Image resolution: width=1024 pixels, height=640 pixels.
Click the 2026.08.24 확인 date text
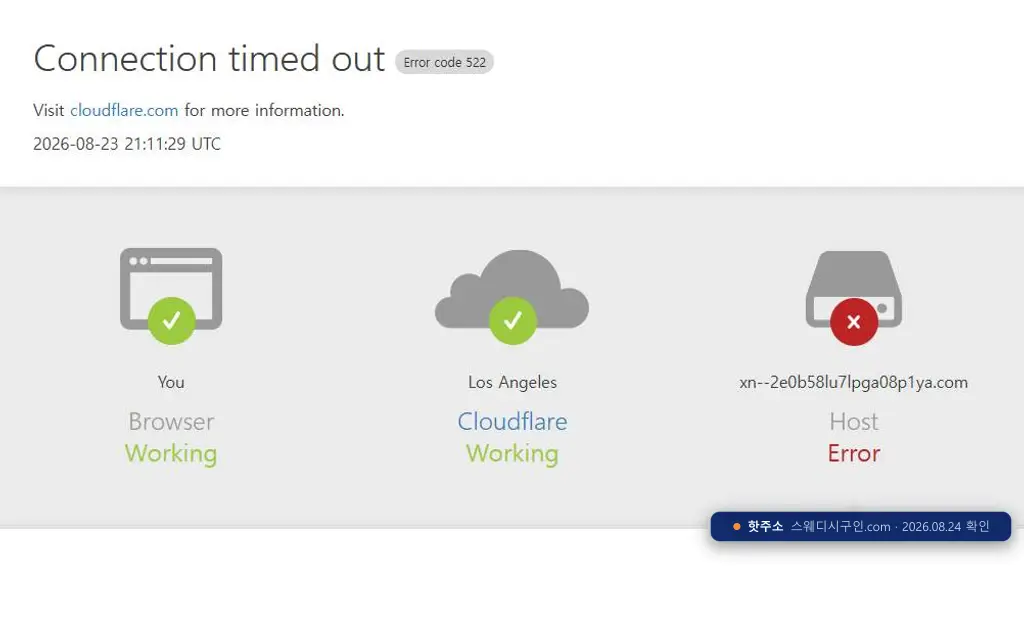click(x=946, y=526)
